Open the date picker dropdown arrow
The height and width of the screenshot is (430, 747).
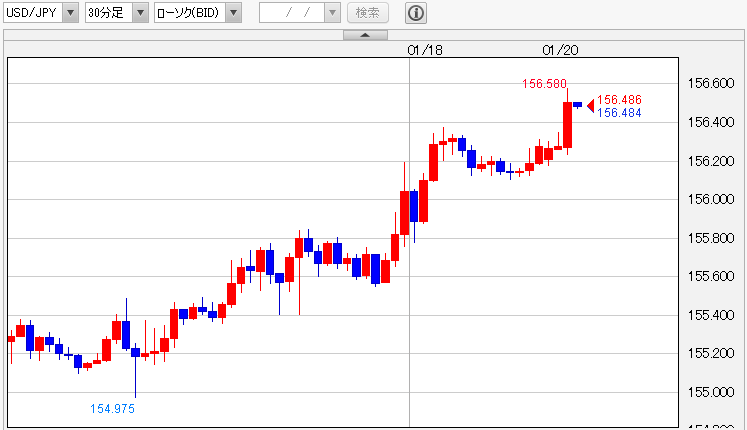tap(332, 12)
